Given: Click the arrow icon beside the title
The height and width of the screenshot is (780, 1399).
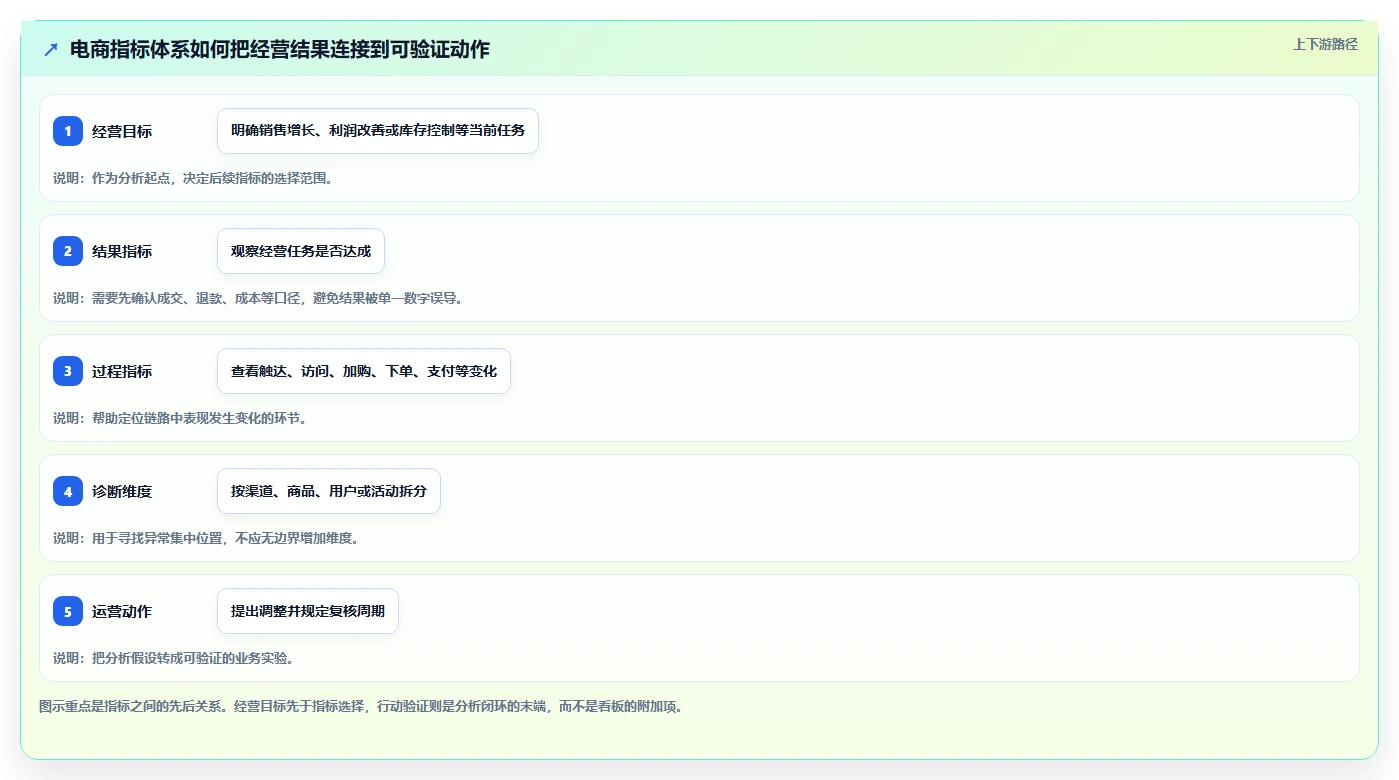Looking at the screenshot, I should click(51, 50).
